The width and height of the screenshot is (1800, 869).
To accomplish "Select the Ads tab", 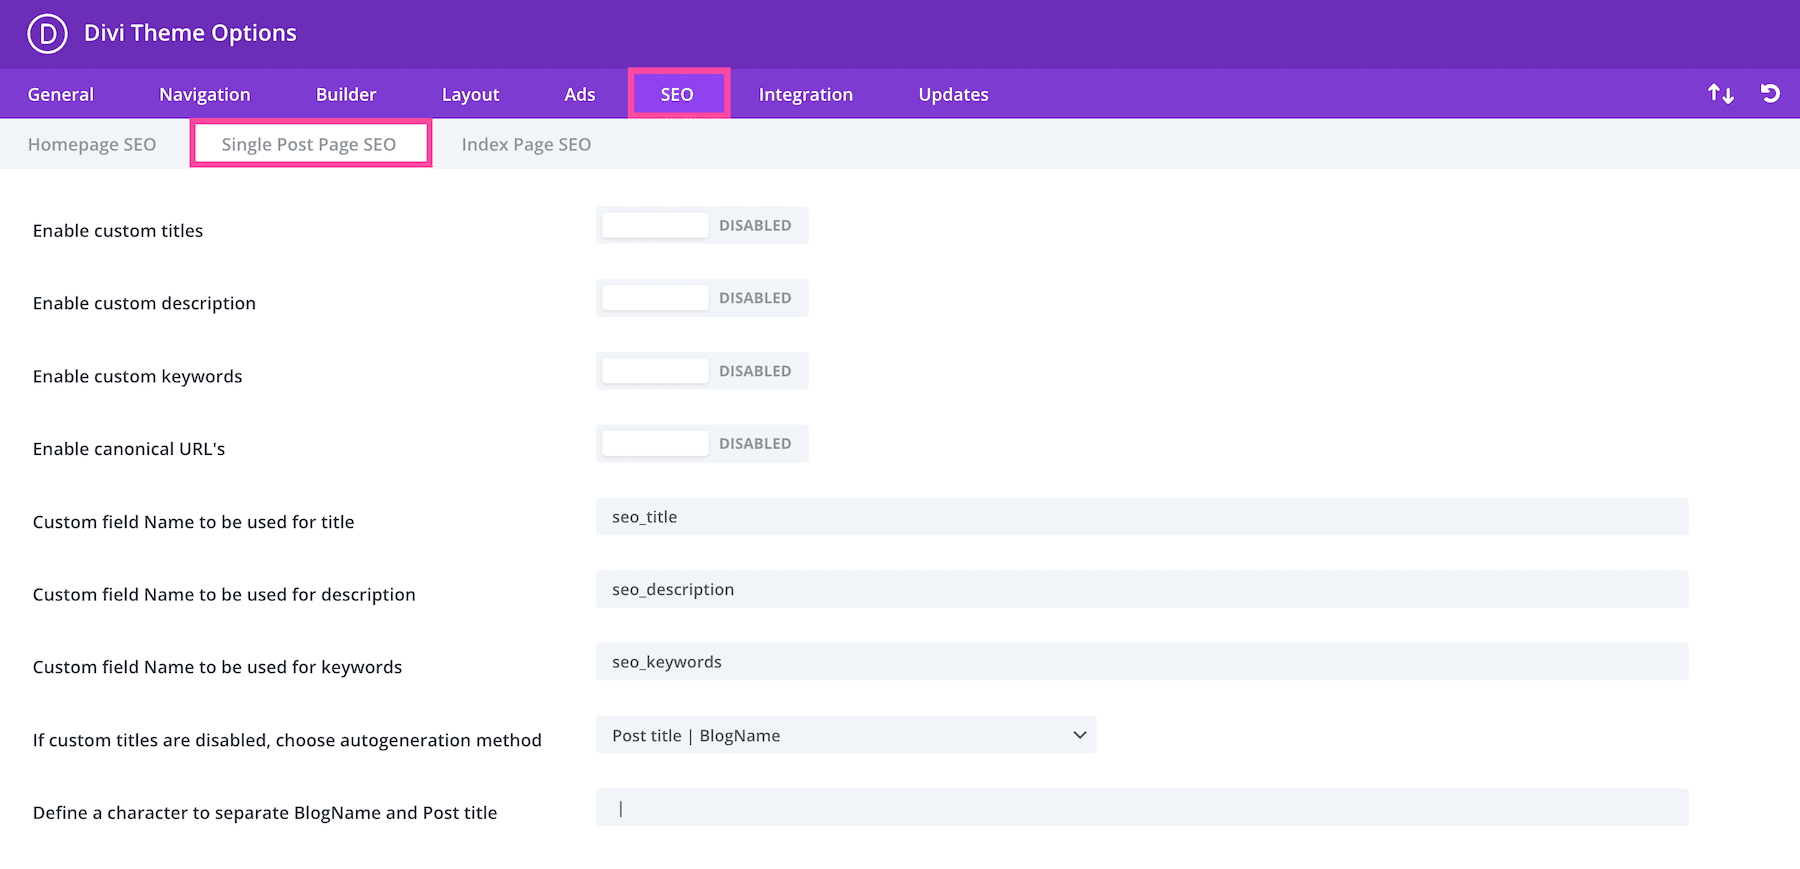I will click(579, 95).
